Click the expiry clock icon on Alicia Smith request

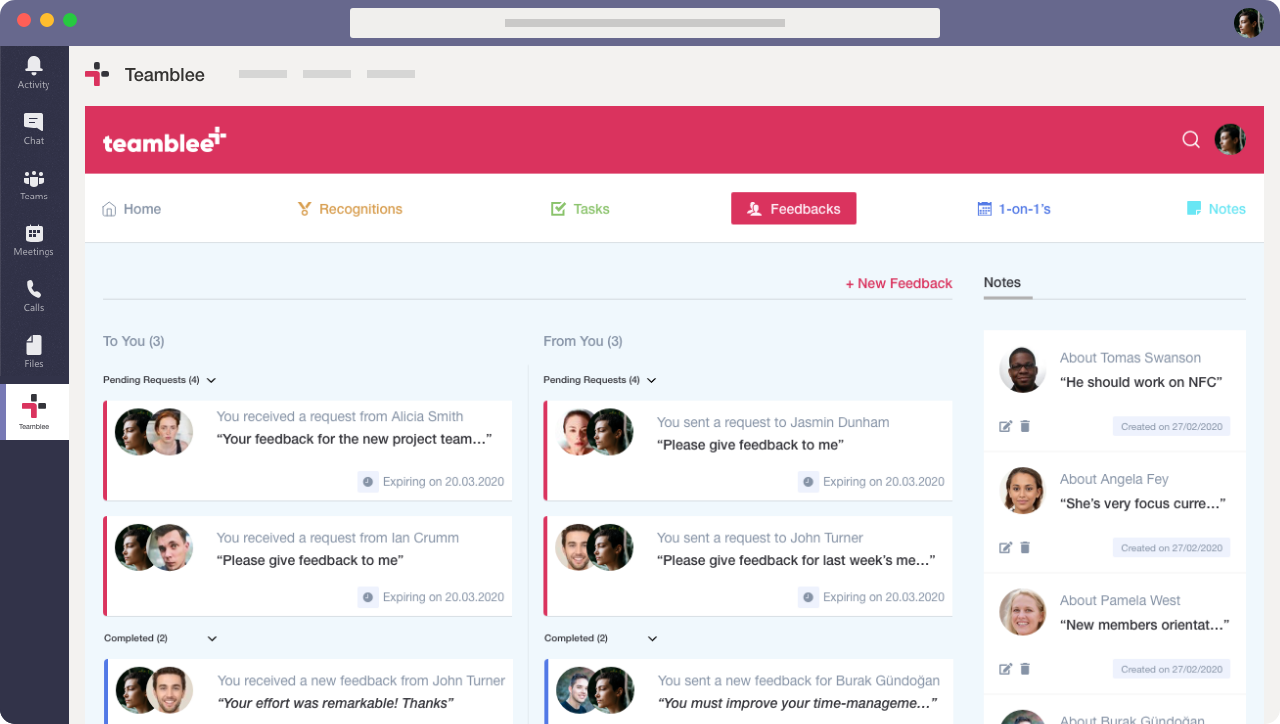point(368,481)
